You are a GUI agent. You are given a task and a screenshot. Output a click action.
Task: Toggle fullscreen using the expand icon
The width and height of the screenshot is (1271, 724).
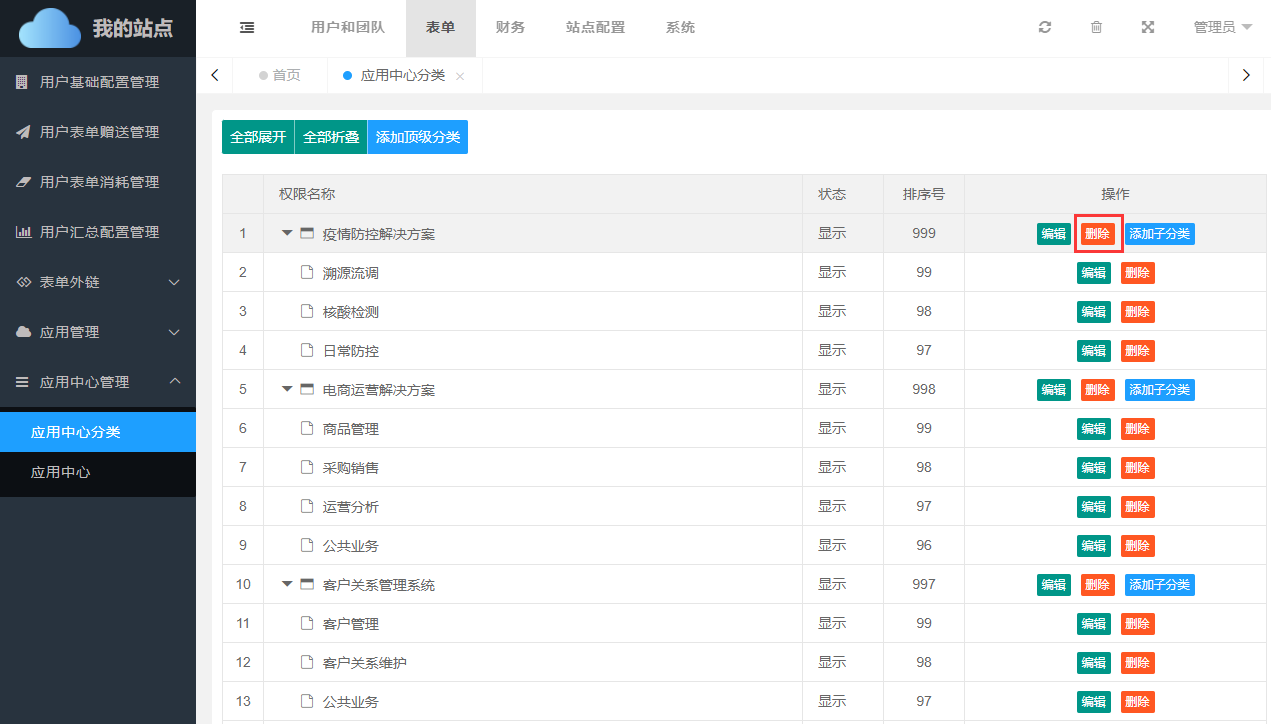tap(1148, 28)
